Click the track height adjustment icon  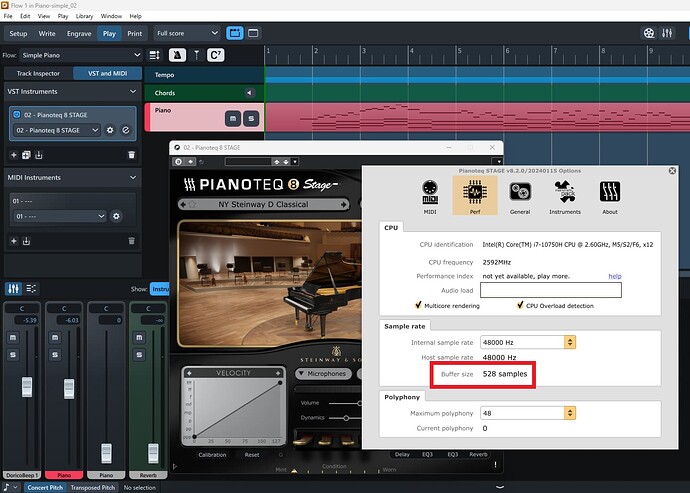coord(154,55)
